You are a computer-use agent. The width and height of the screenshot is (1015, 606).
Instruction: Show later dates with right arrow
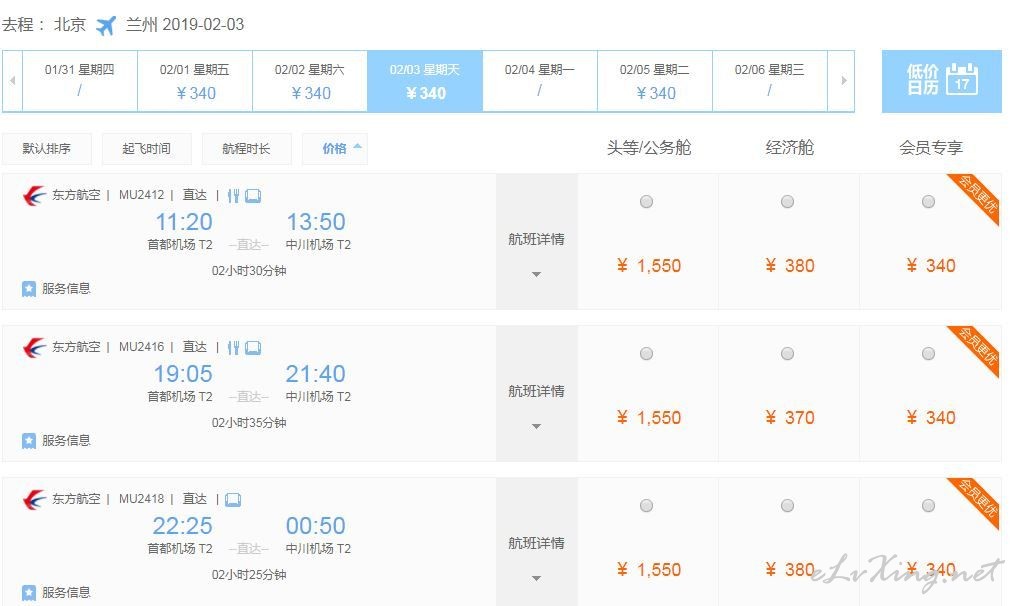click(x=843, y=81)
